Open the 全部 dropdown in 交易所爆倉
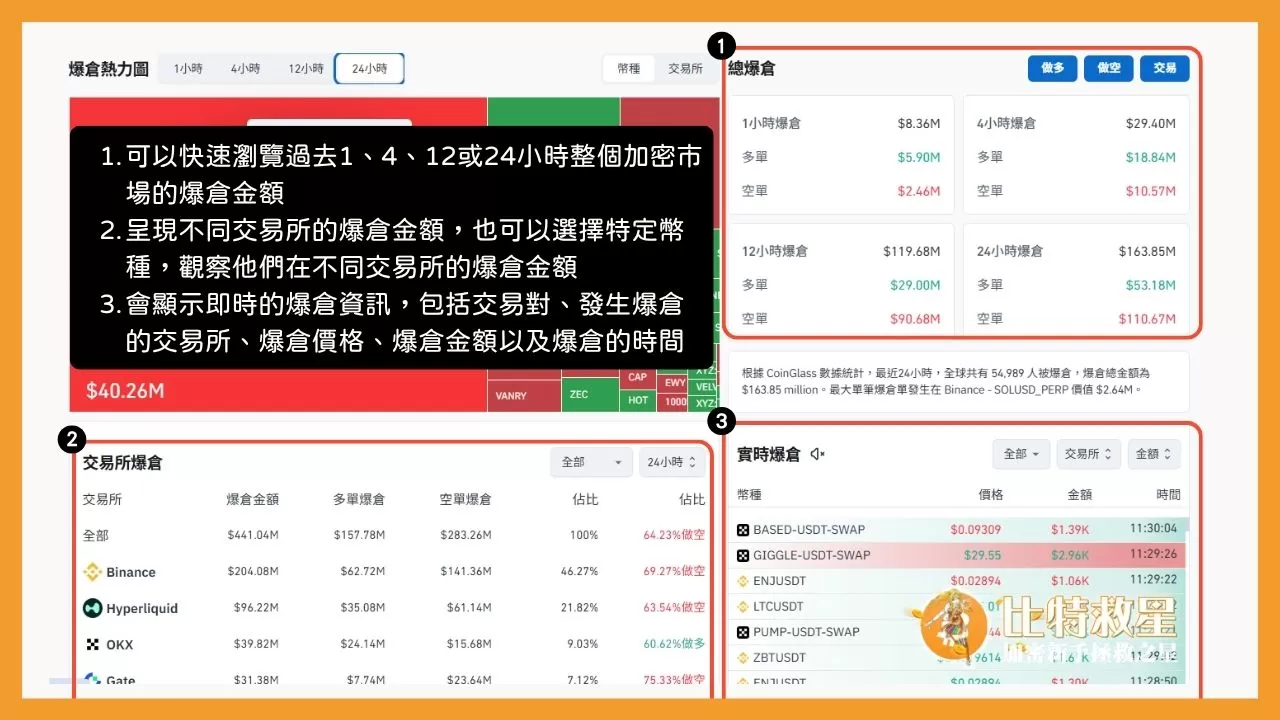1280x720 pixels. coord(591,462)
